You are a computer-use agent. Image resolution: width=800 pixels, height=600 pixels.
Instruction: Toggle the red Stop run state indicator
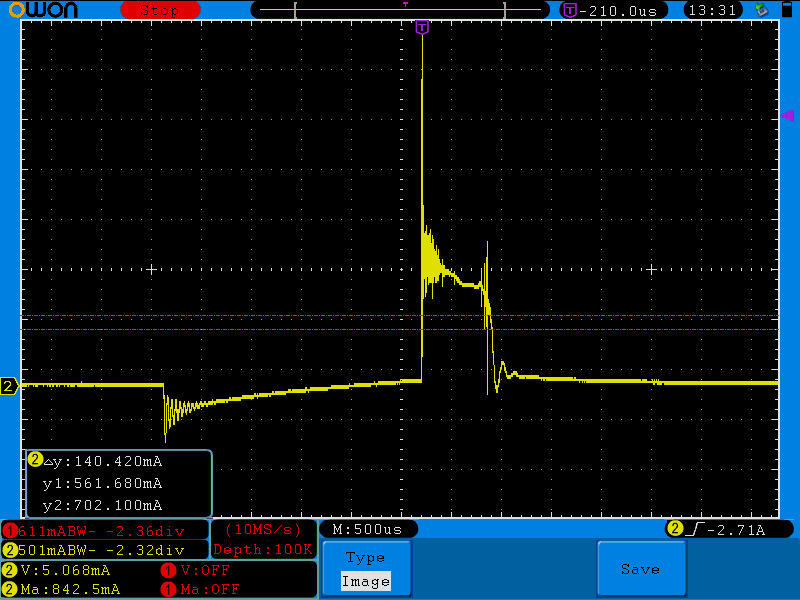(x=159, y=10)
